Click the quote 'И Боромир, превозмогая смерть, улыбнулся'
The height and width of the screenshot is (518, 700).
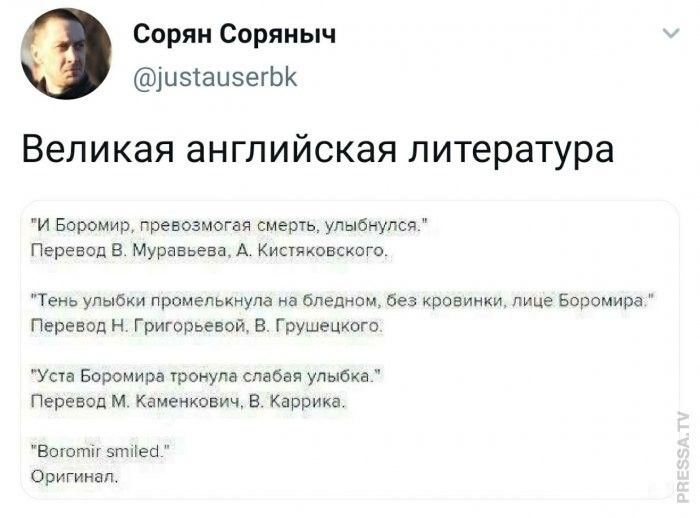(230, 224)
